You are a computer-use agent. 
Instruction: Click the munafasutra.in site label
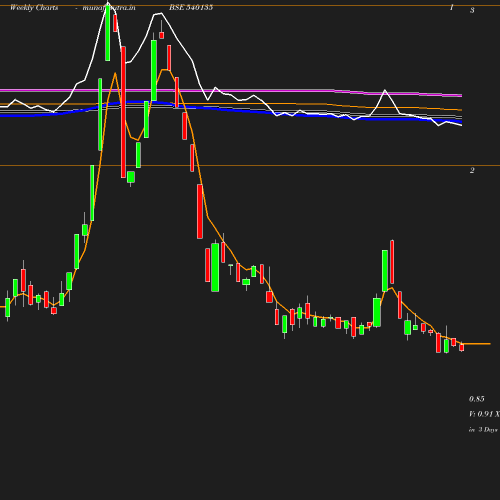(109, 8)
